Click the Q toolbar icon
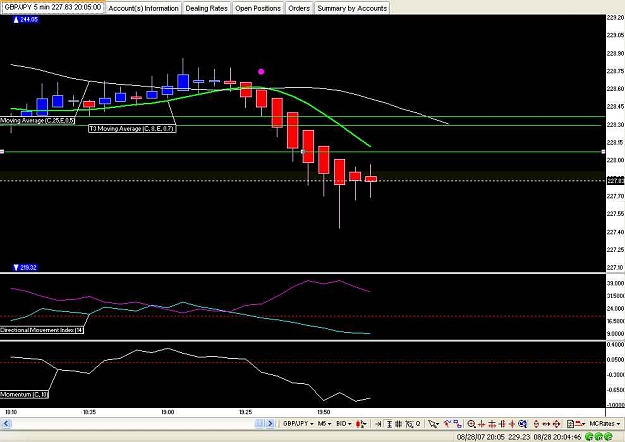This screenshot has width=625, height=442. click(418, 424)
